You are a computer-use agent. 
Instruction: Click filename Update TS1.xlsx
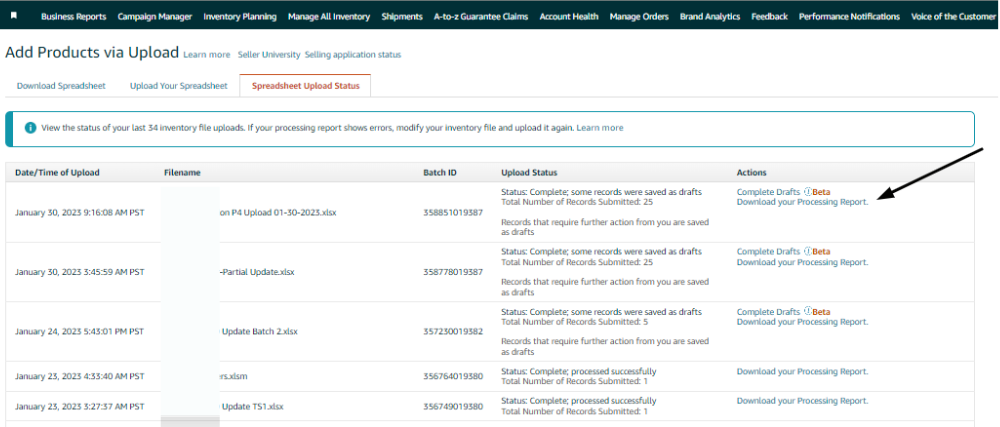tap(251, 407)
